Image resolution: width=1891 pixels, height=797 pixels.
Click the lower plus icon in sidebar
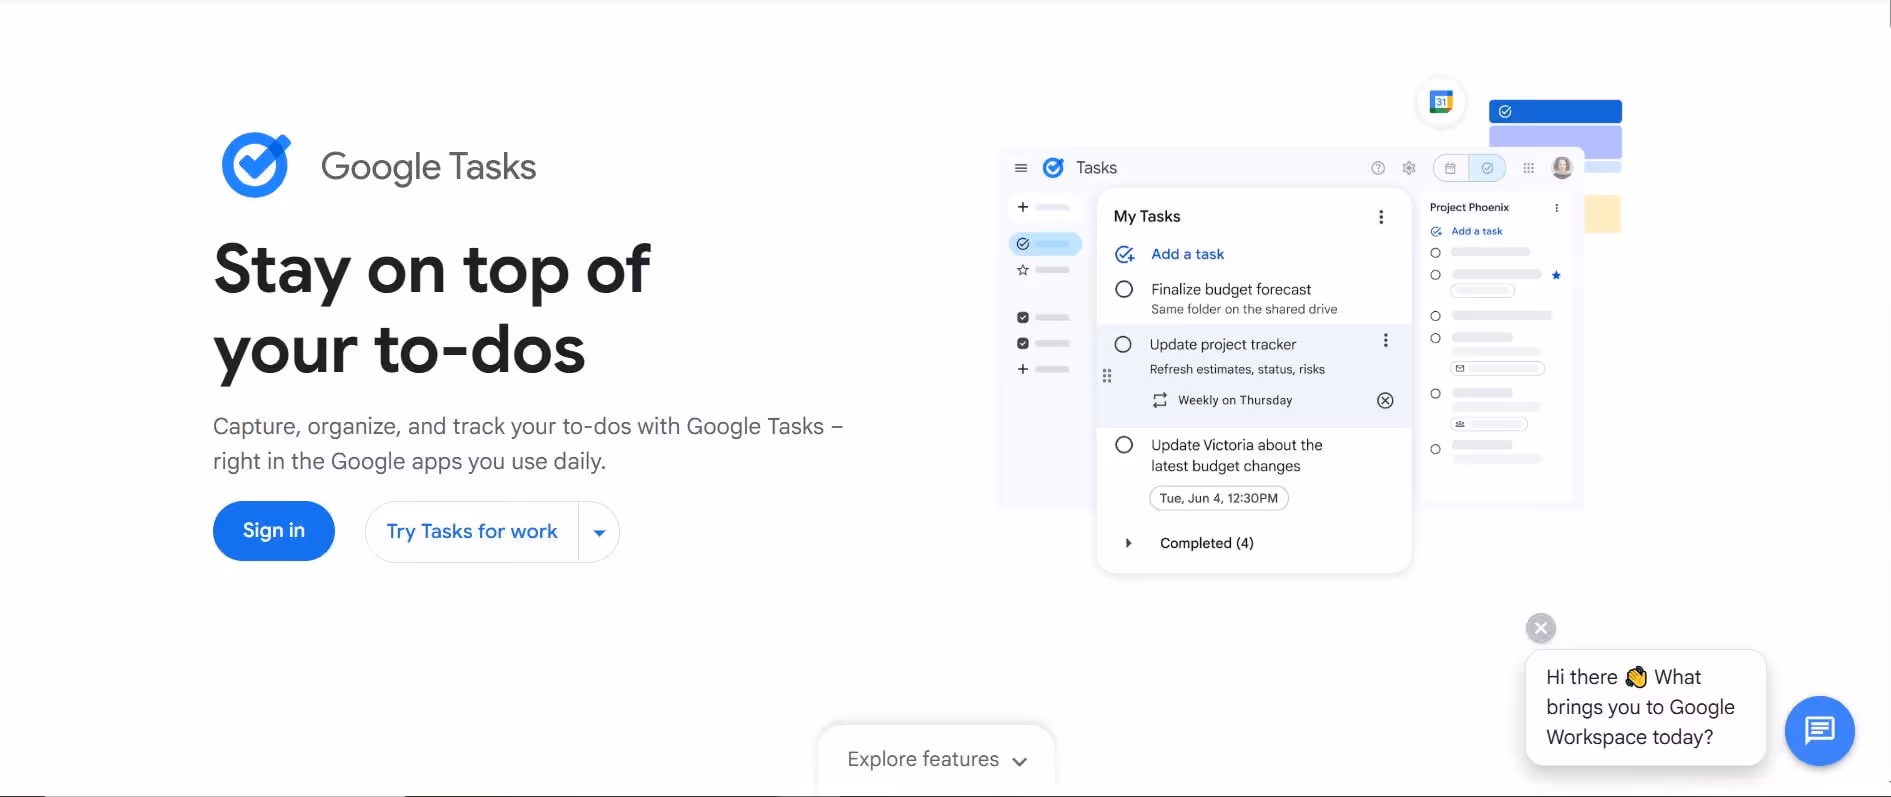[x=1022, y=369]
